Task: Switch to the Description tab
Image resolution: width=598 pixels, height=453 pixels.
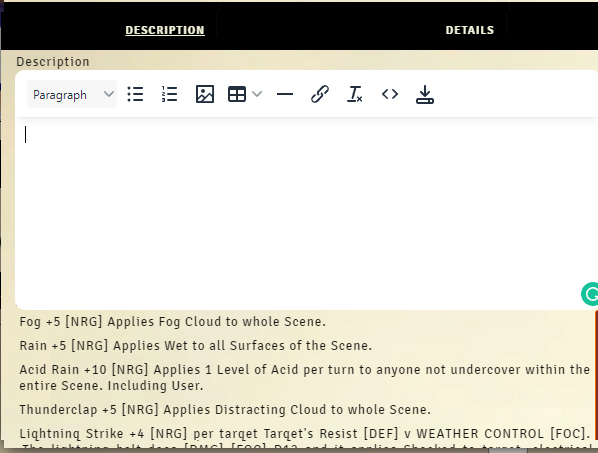Action: coord(165,30)
